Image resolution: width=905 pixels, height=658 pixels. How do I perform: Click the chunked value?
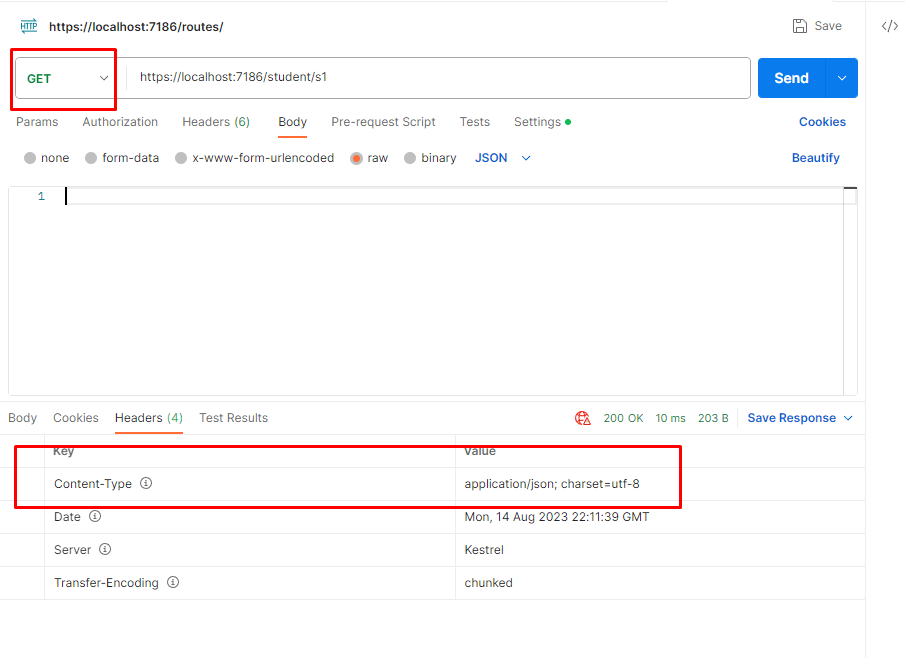point(488,582)
